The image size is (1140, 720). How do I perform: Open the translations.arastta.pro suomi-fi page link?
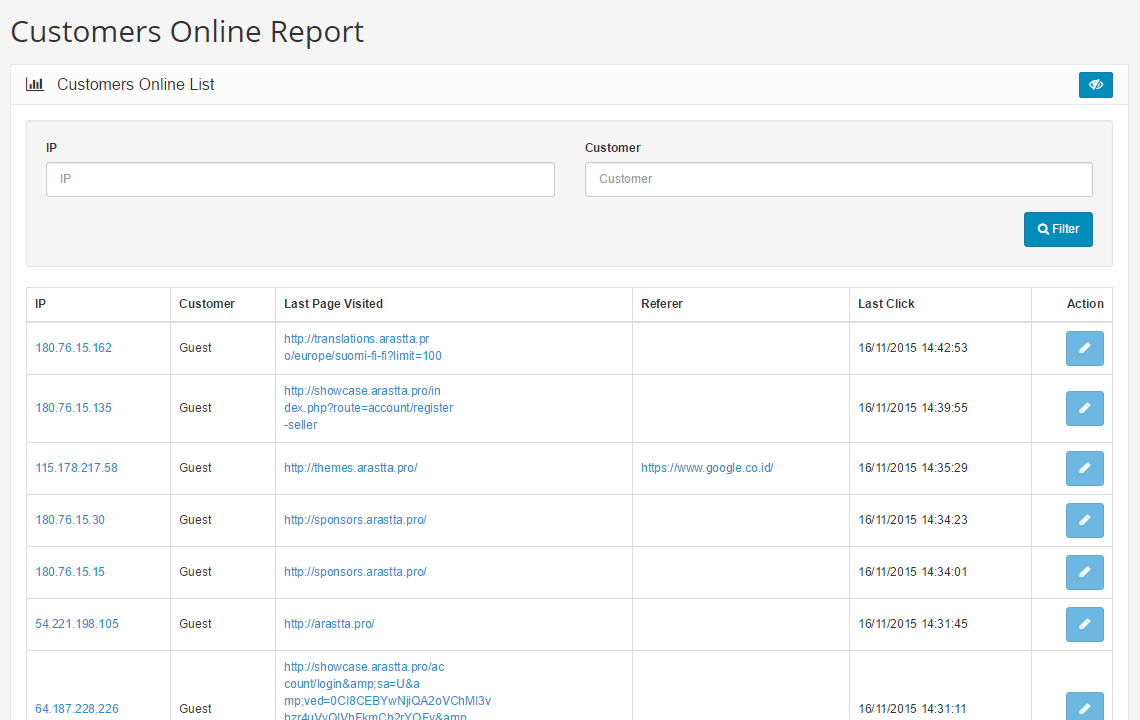click(x=362, y=347)
